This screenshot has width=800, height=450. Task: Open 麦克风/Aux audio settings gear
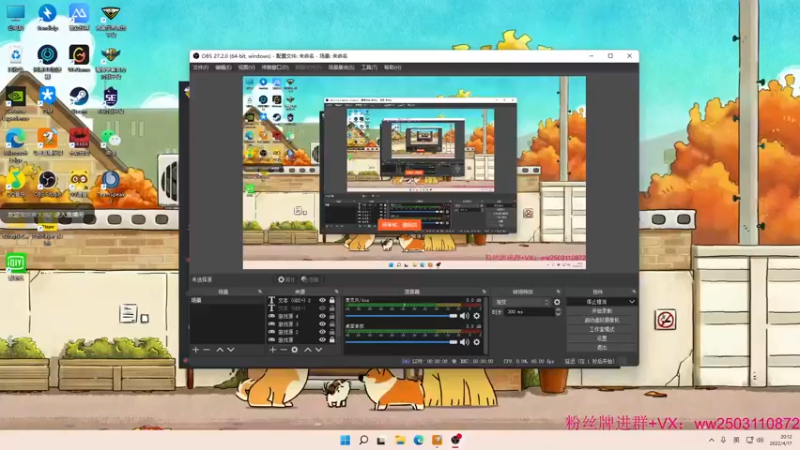click(x=477, y=316)
